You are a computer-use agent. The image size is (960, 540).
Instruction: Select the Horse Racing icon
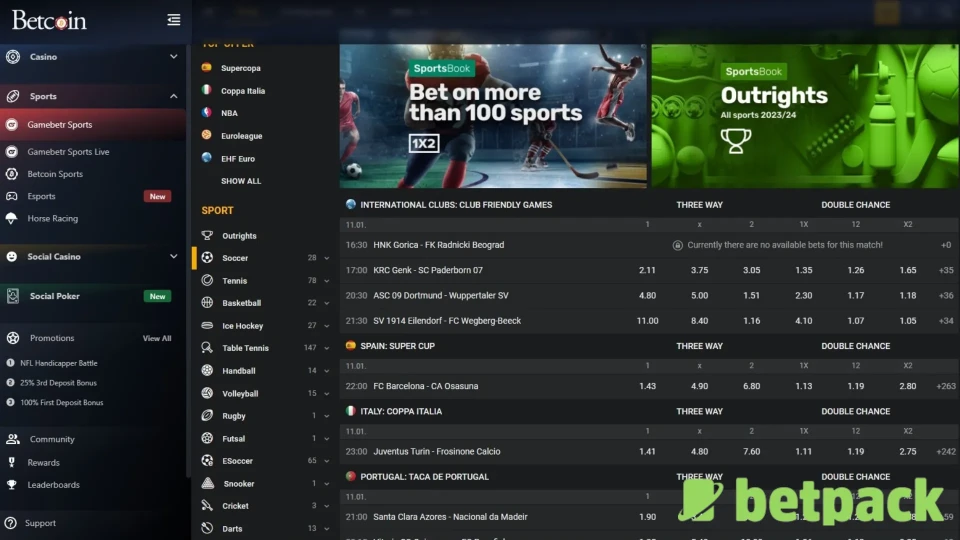pos(12,219)
